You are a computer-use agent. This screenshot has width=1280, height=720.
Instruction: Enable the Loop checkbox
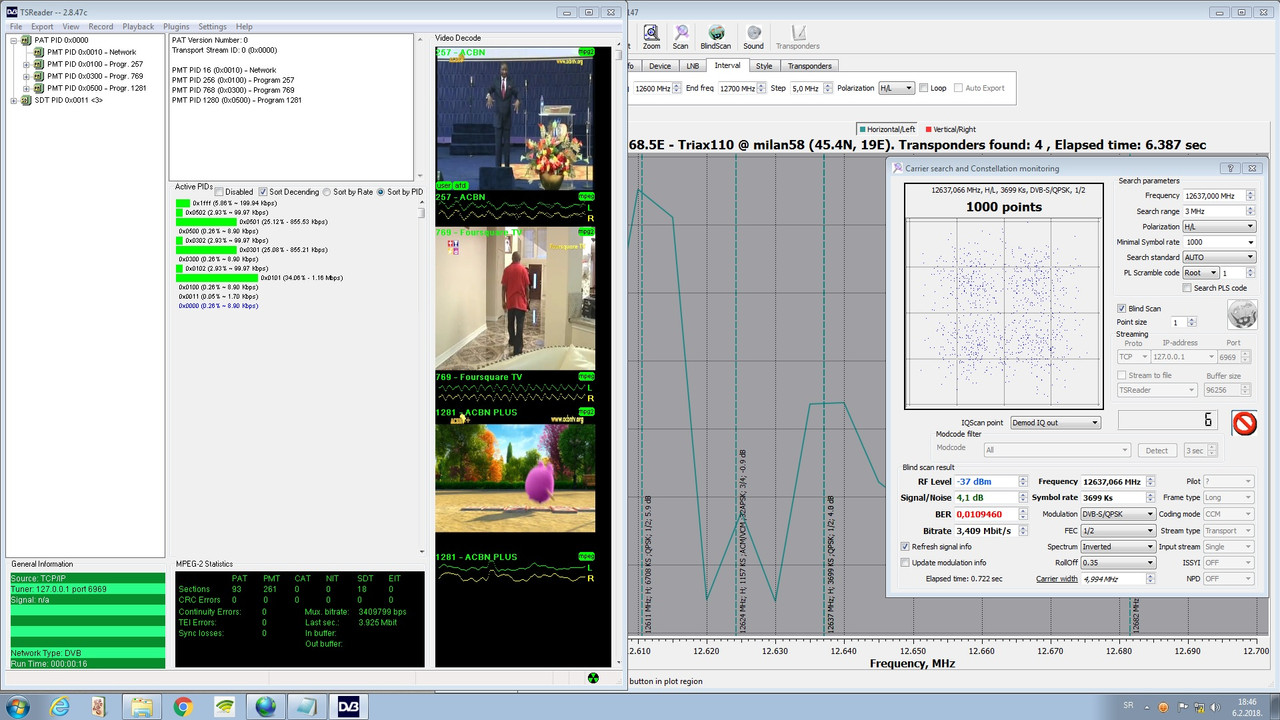click(x=924, y=88)
